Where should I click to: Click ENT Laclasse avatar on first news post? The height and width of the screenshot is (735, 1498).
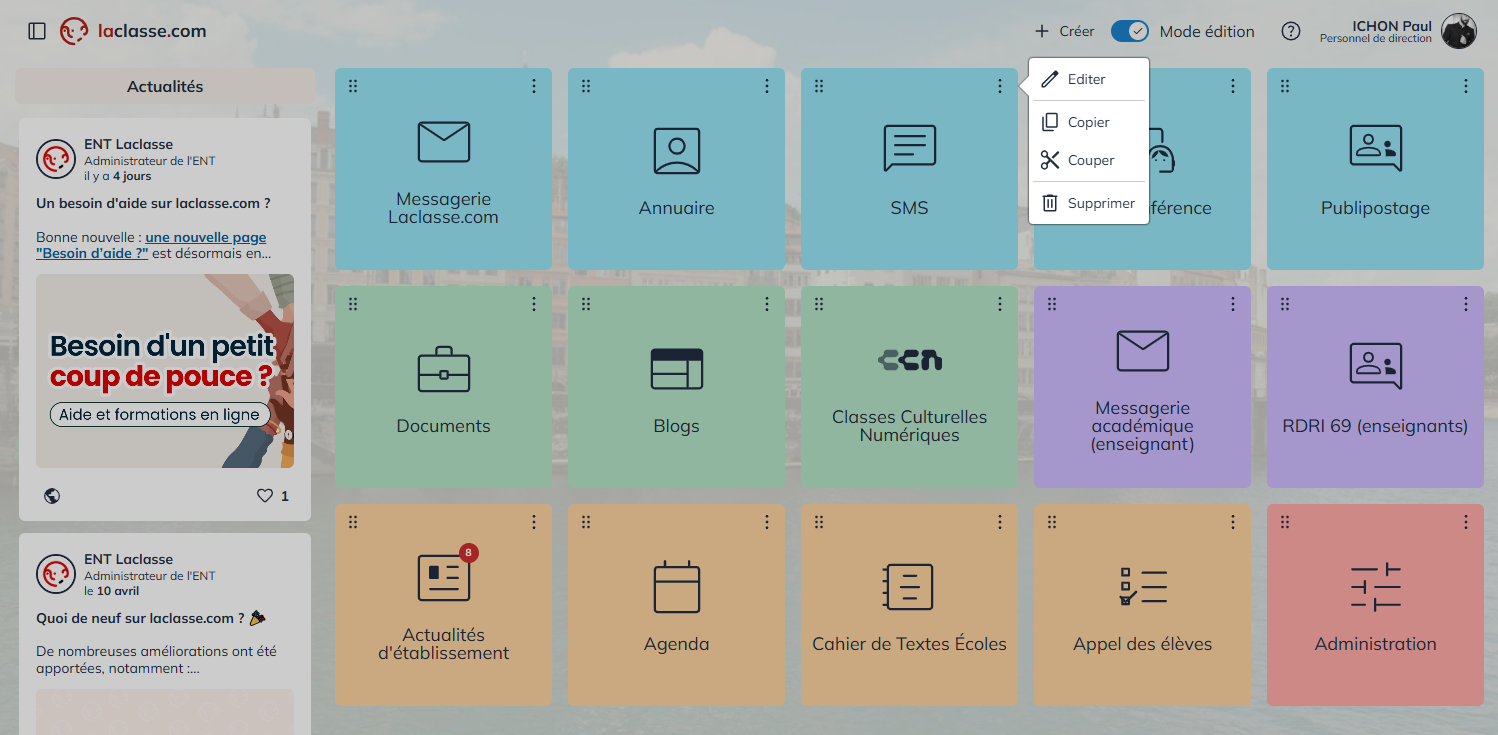(x=56, y=159)
